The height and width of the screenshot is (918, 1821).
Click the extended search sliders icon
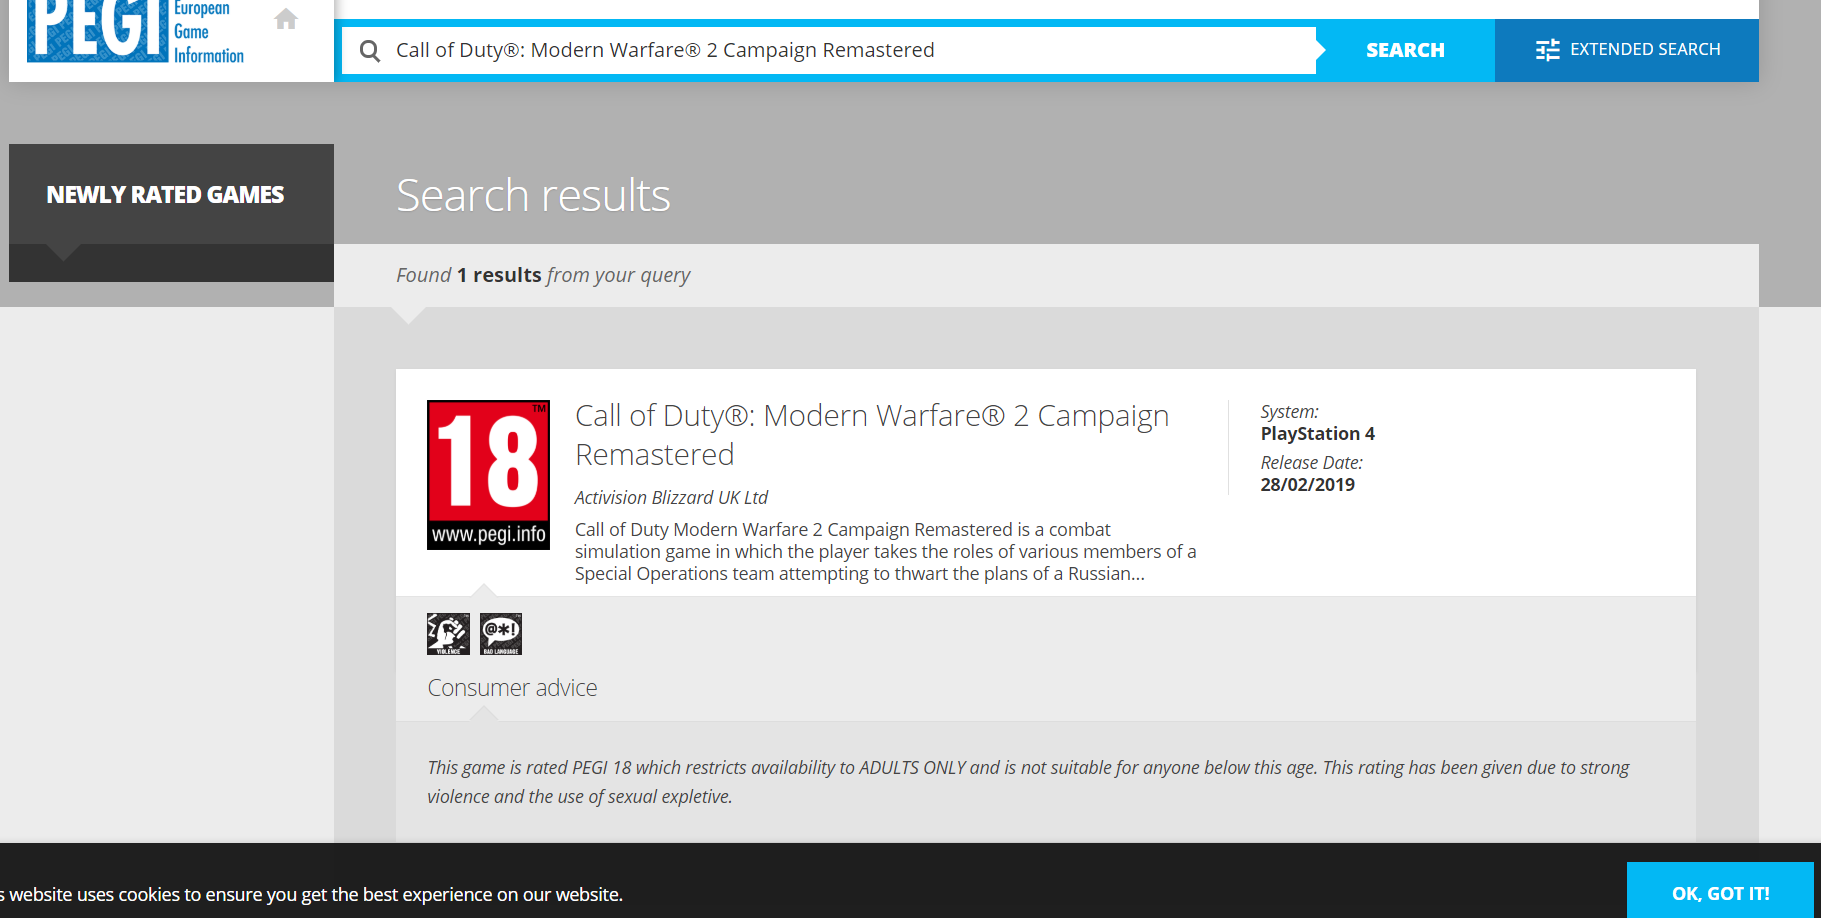tap(1547, 50)
